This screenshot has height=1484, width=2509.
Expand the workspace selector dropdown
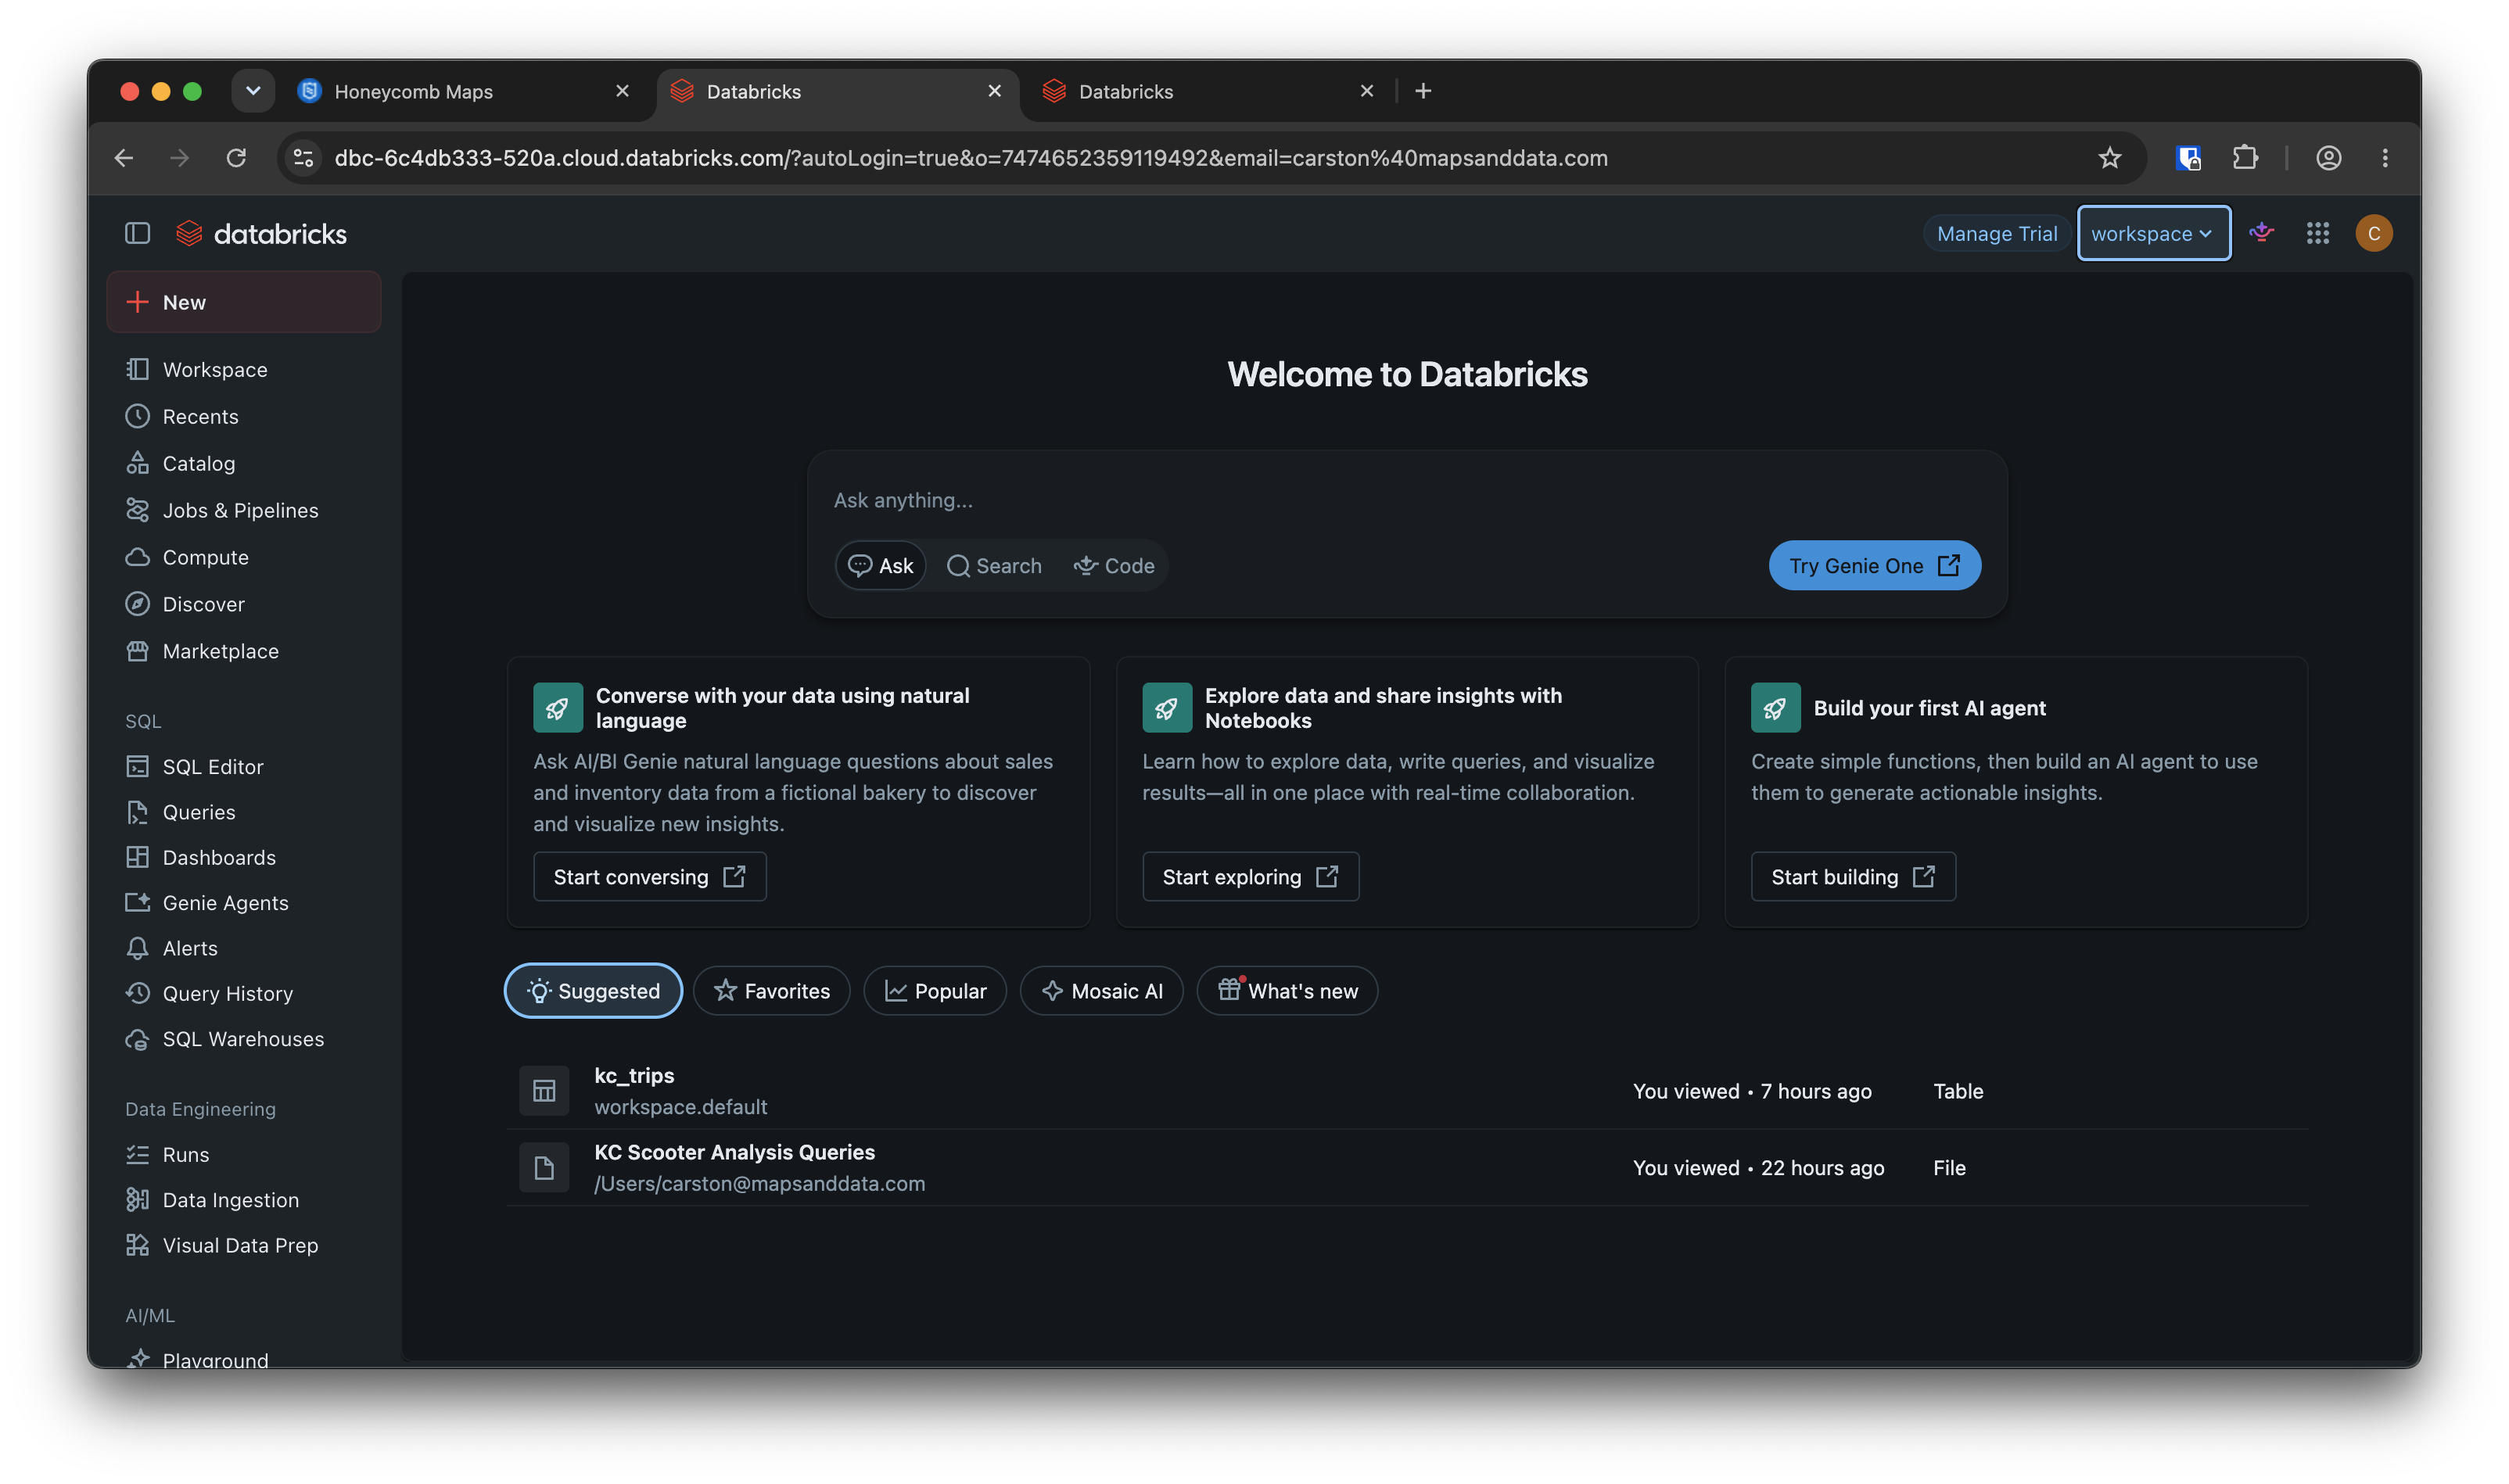pyautogui.click(x=2153, y=233)
